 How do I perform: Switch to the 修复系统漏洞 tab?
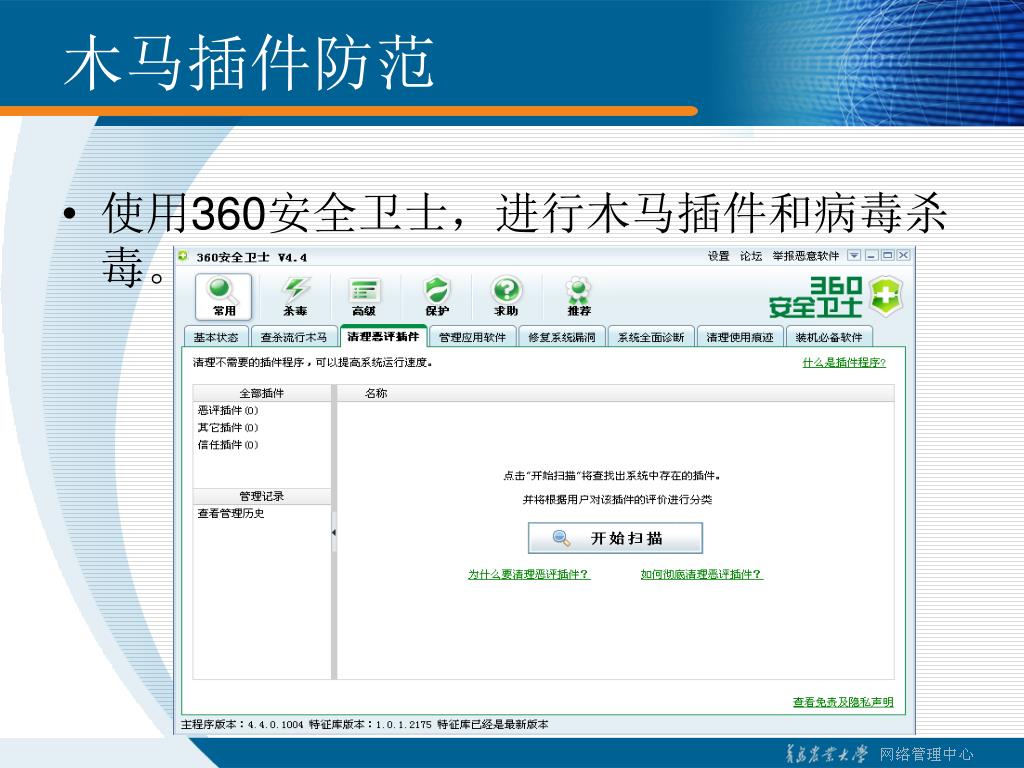(x=562, y=337)
